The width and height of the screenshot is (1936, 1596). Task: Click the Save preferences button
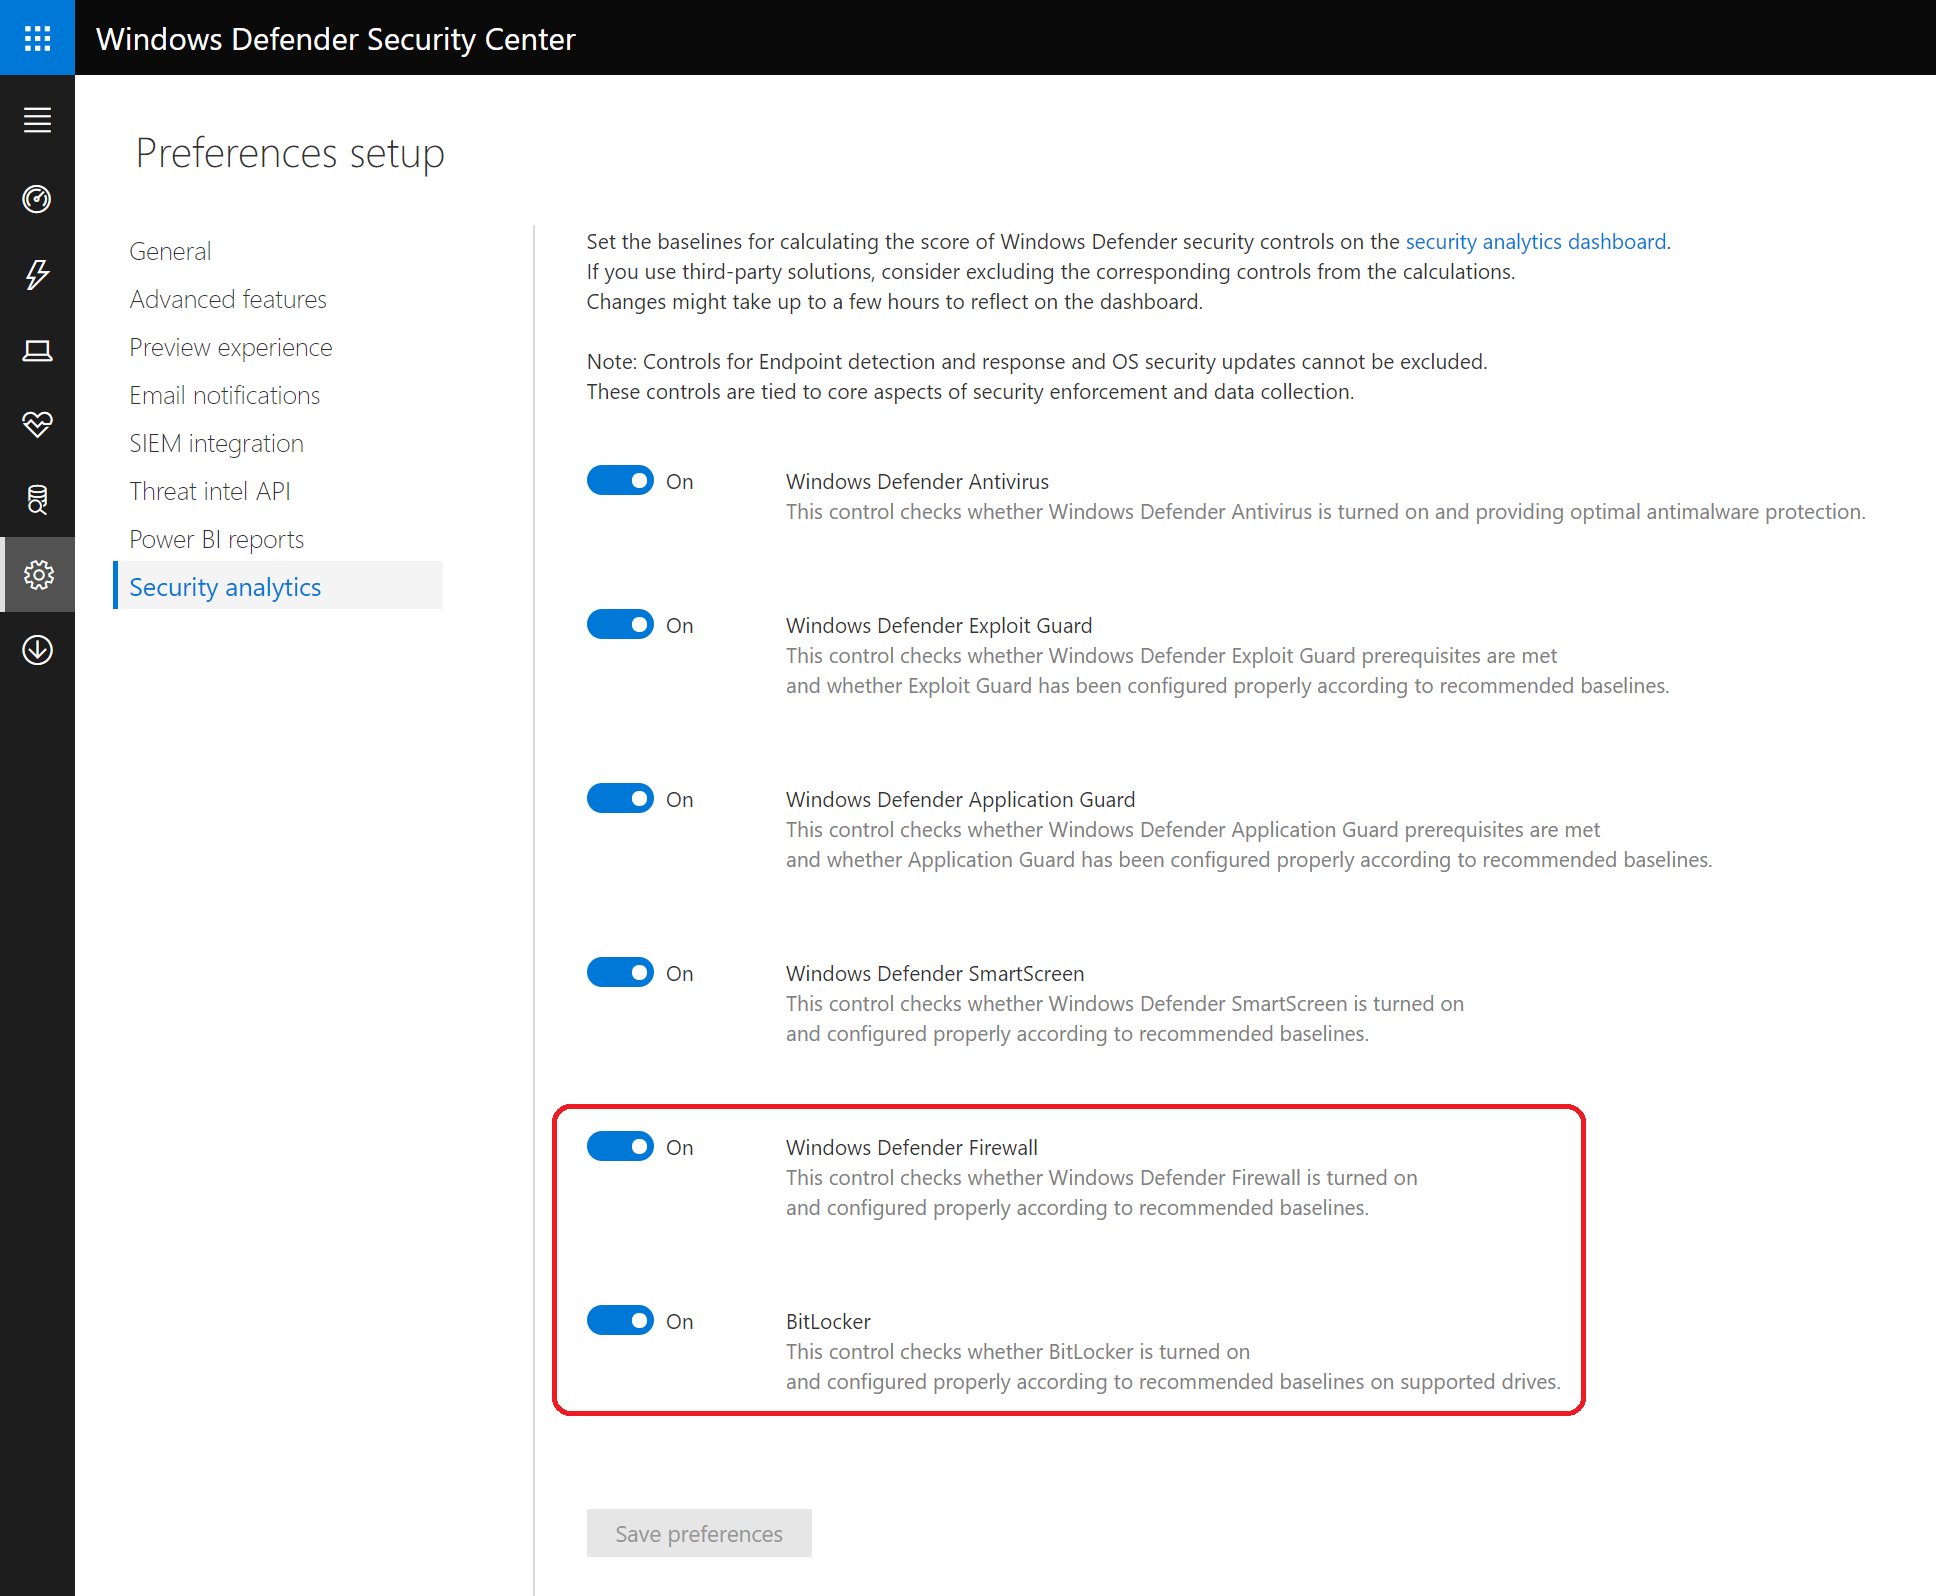click(699, 1533)
